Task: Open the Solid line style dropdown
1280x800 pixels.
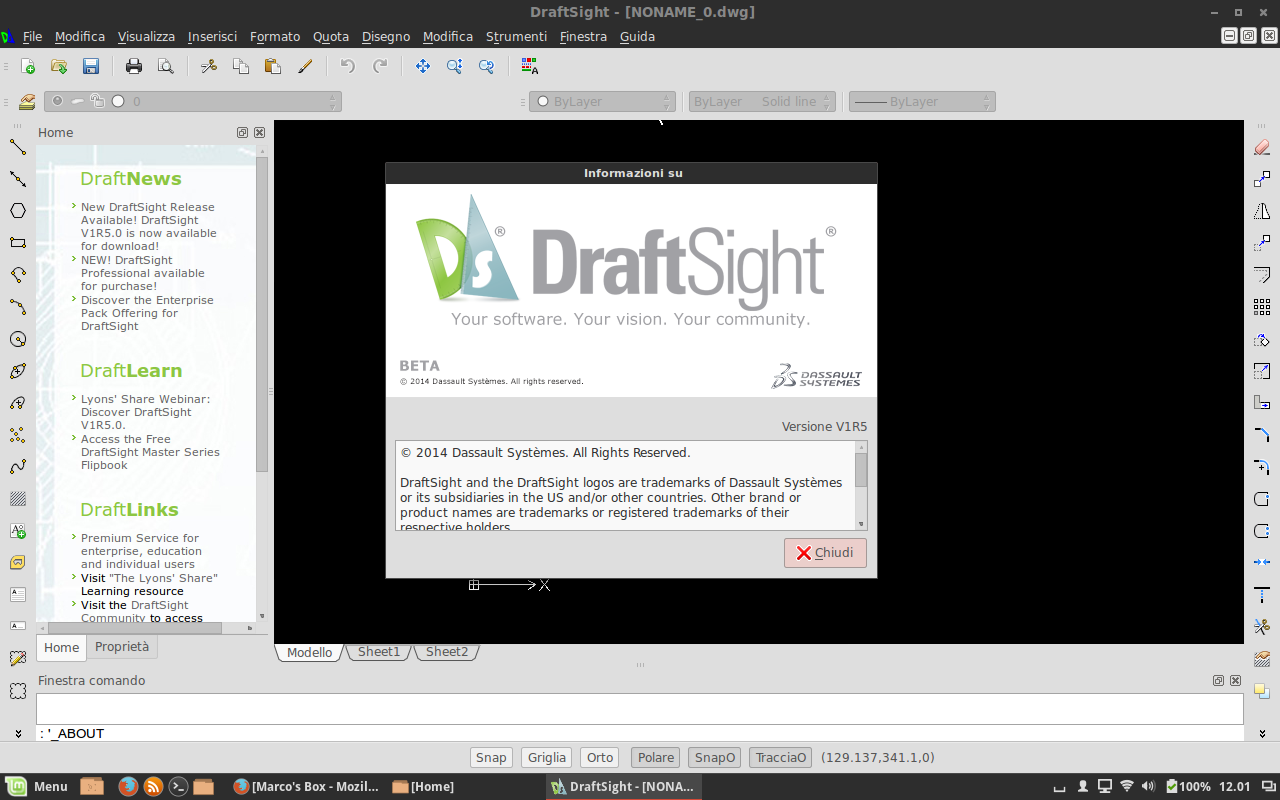Action: coord(762,101)
